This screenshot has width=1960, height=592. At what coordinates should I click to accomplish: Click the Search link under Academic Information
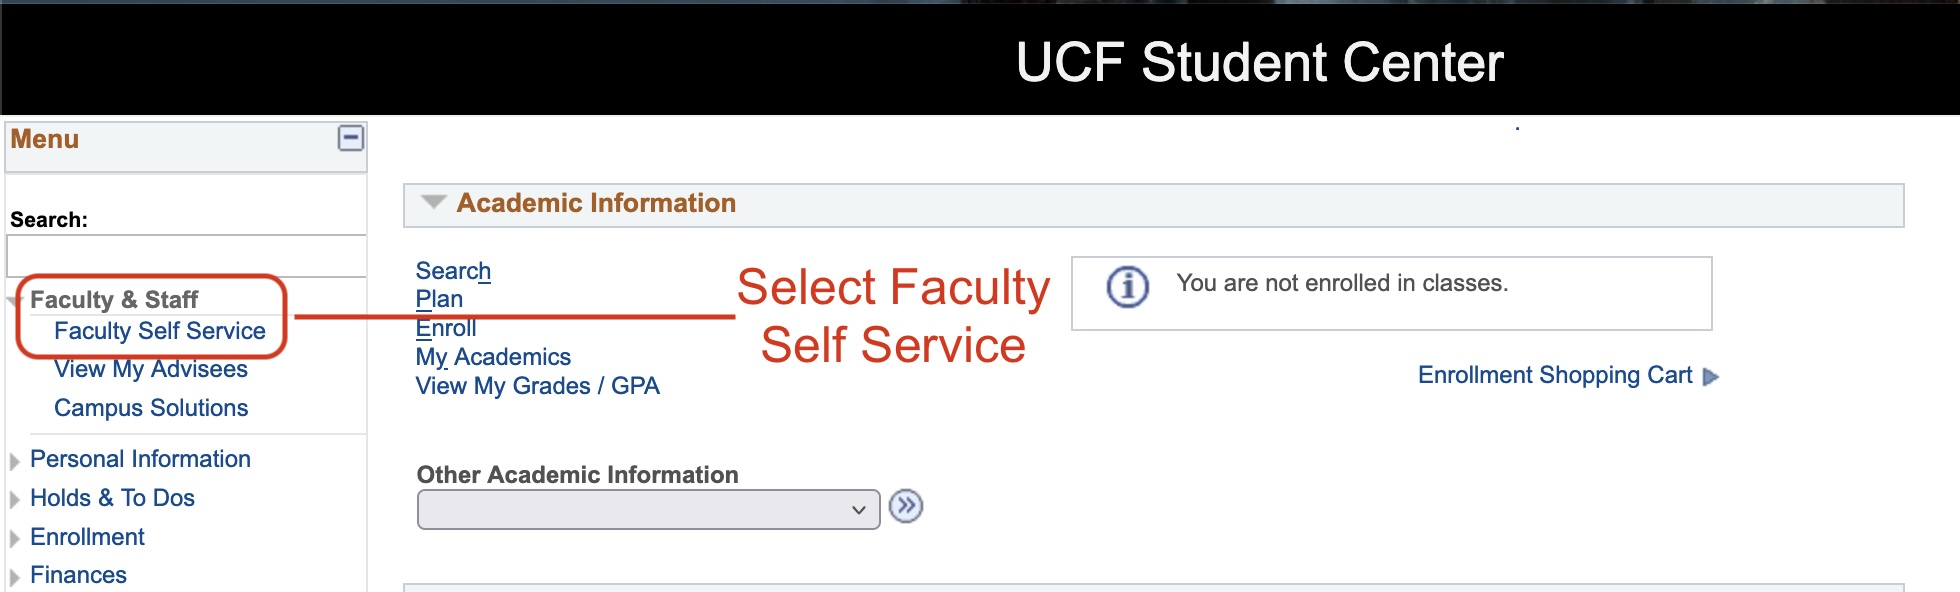(x=452, y=270)
